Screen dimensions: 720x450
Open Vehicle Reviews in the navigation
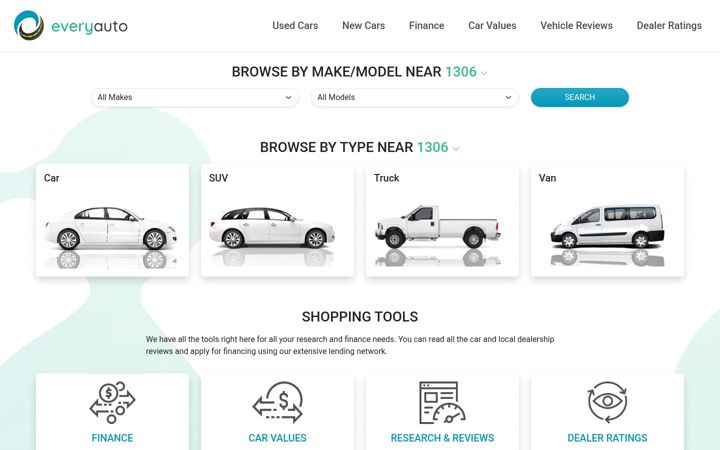tap(576, 26)
